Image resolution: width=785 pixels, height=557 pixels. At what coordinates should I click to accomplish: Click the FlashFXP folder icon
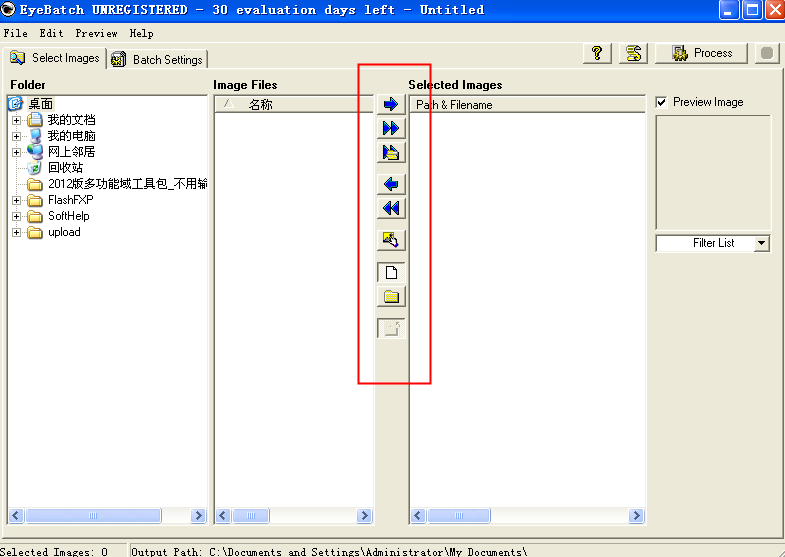pyautogui.click(x=35, y=200)
